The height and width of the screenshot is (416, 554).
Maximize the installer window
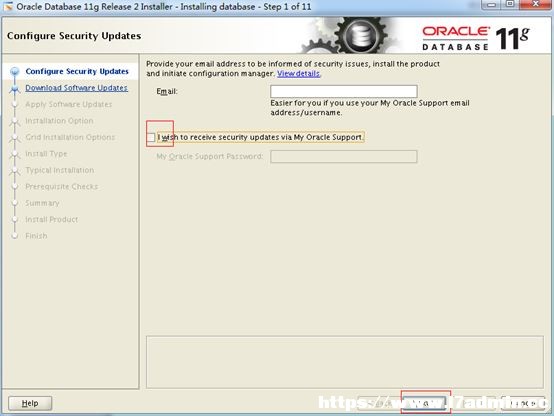[510, 5]
